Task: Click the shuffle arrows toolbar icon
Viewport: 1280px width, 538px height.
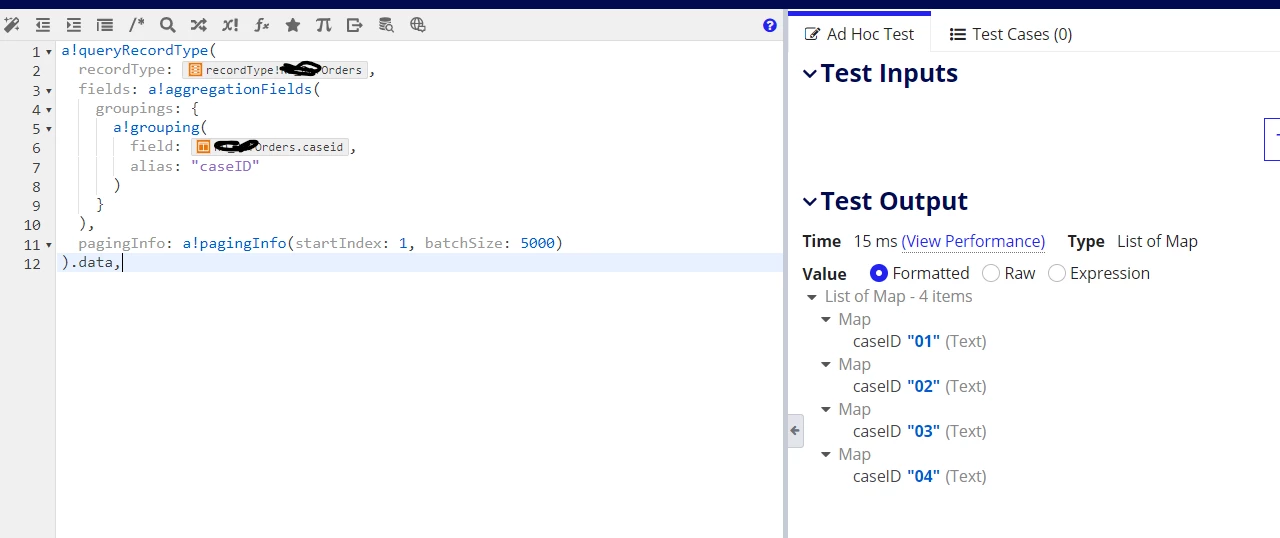Action: pyautogui.click(x=199, y=25)
